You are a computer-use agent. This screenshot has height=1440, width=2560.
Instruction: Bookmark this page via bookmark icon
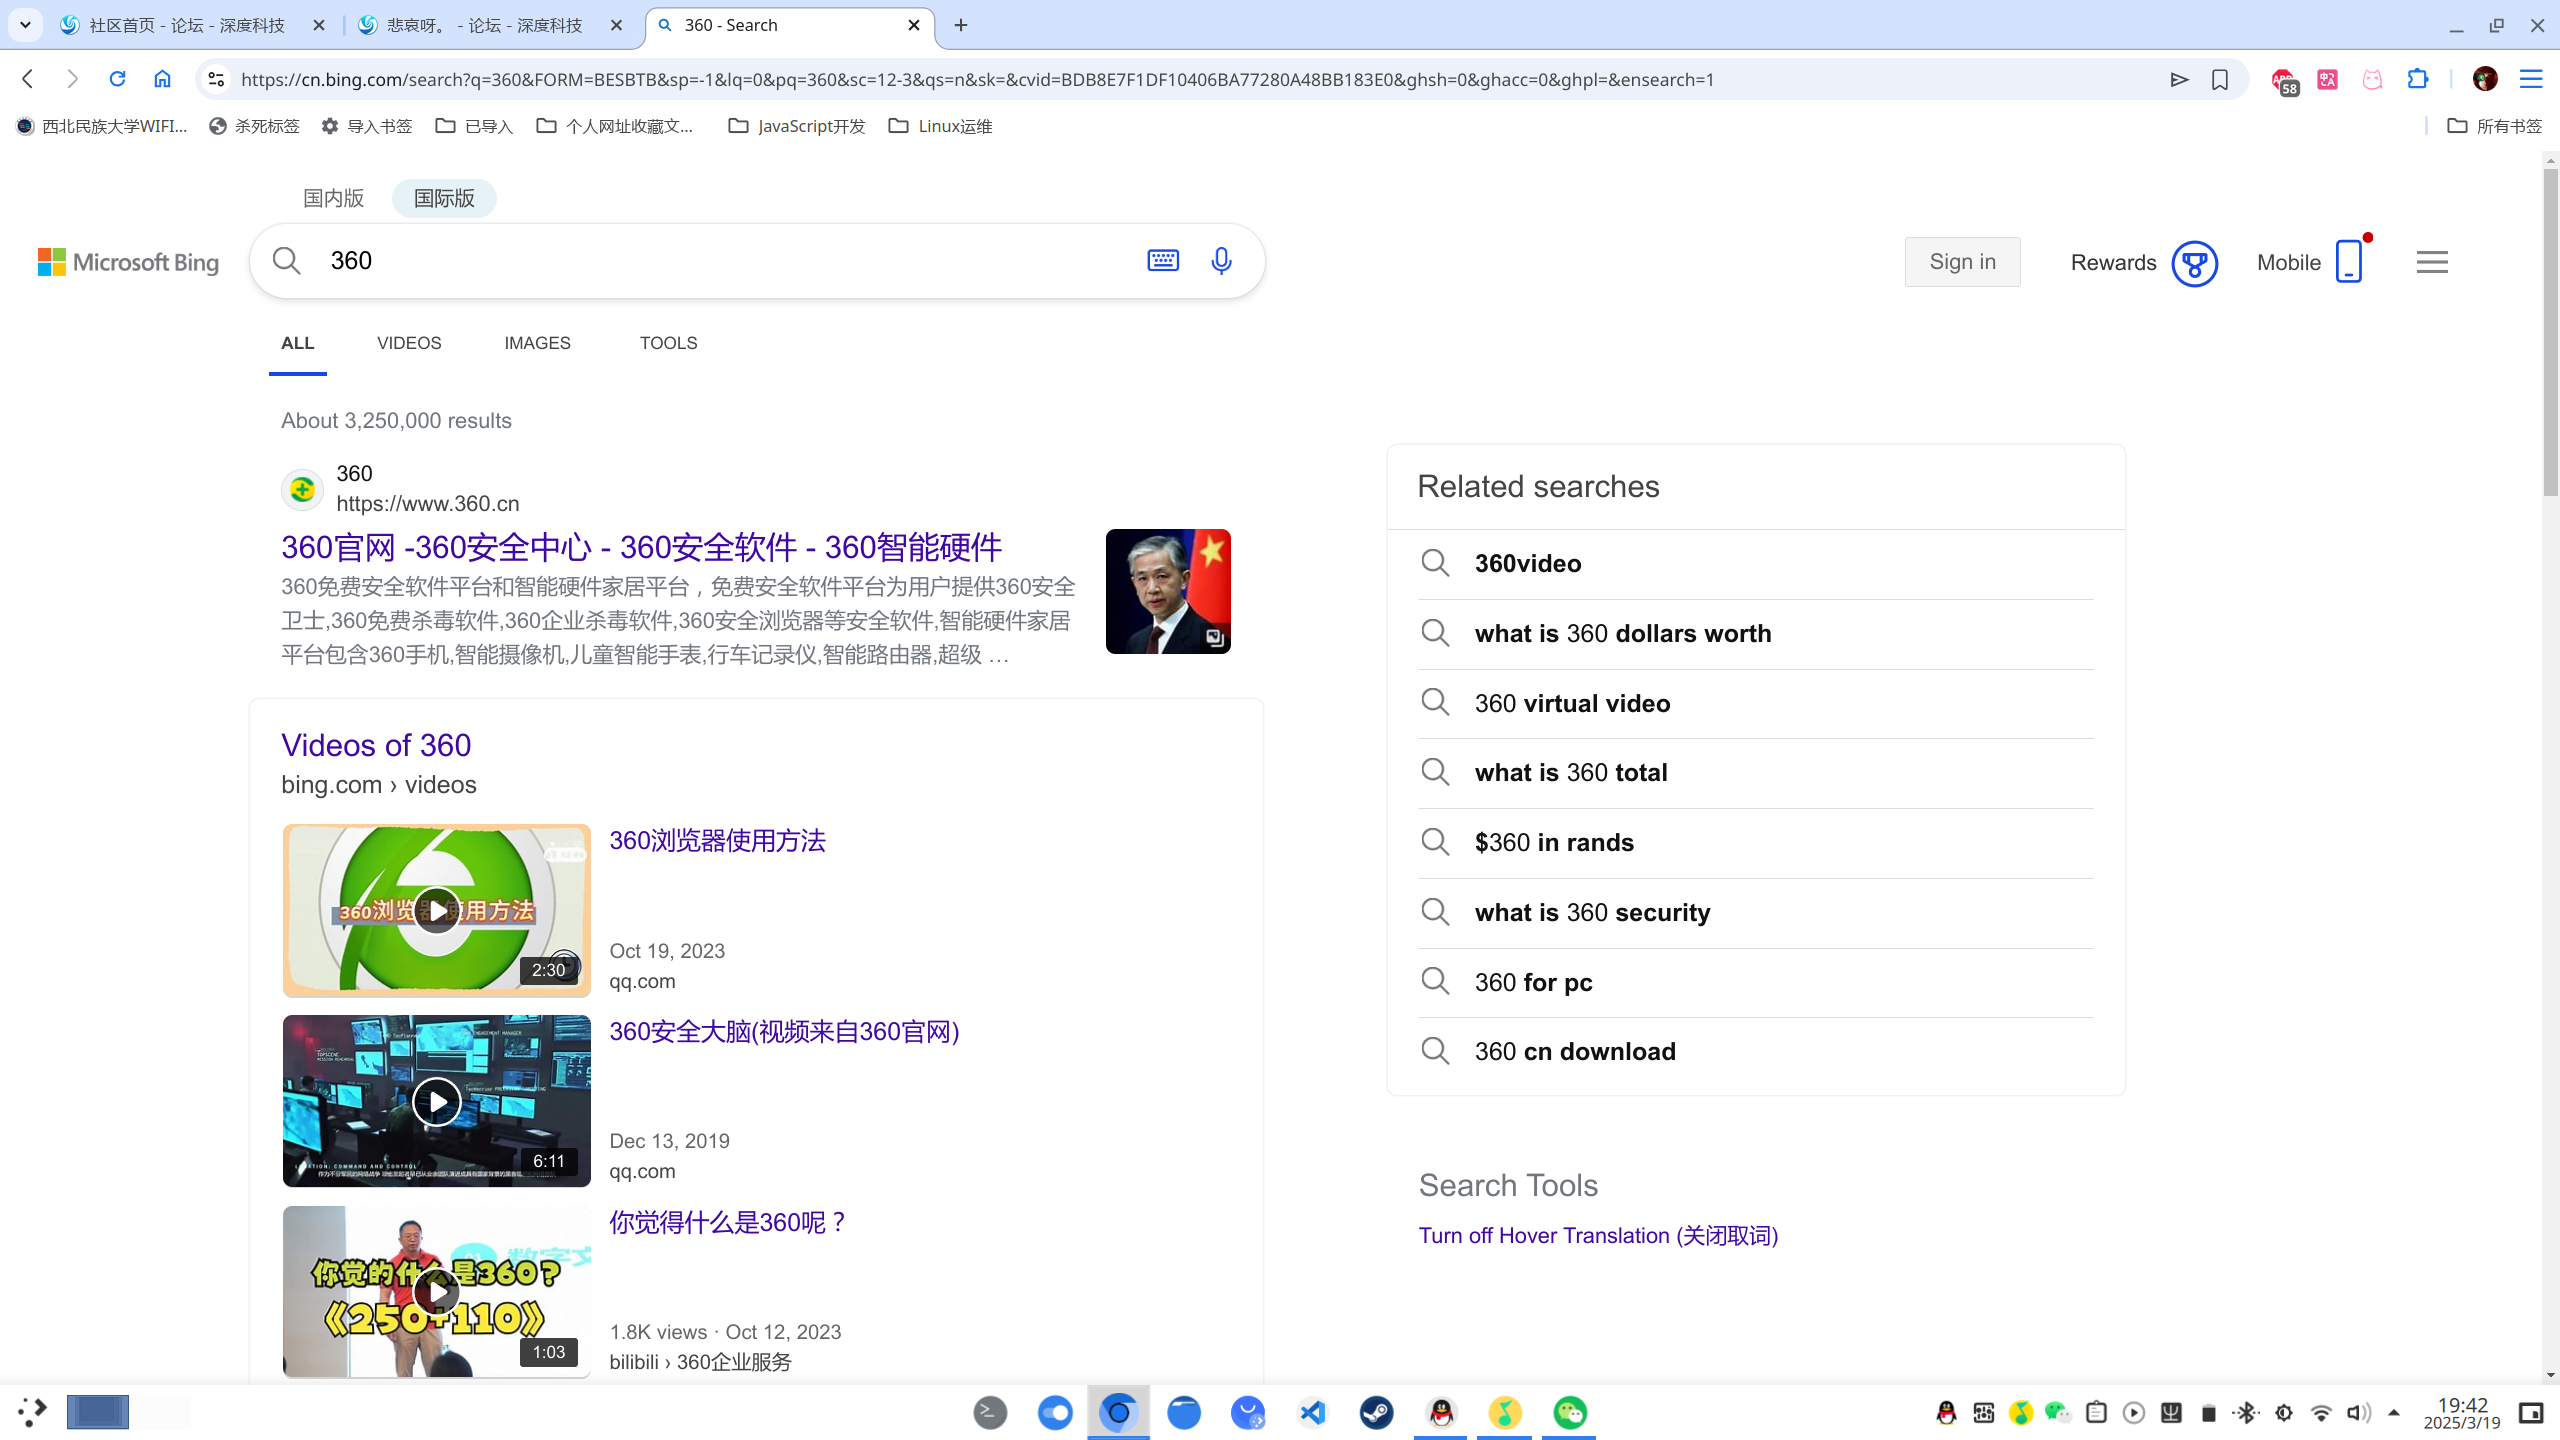pos(2220,79)
